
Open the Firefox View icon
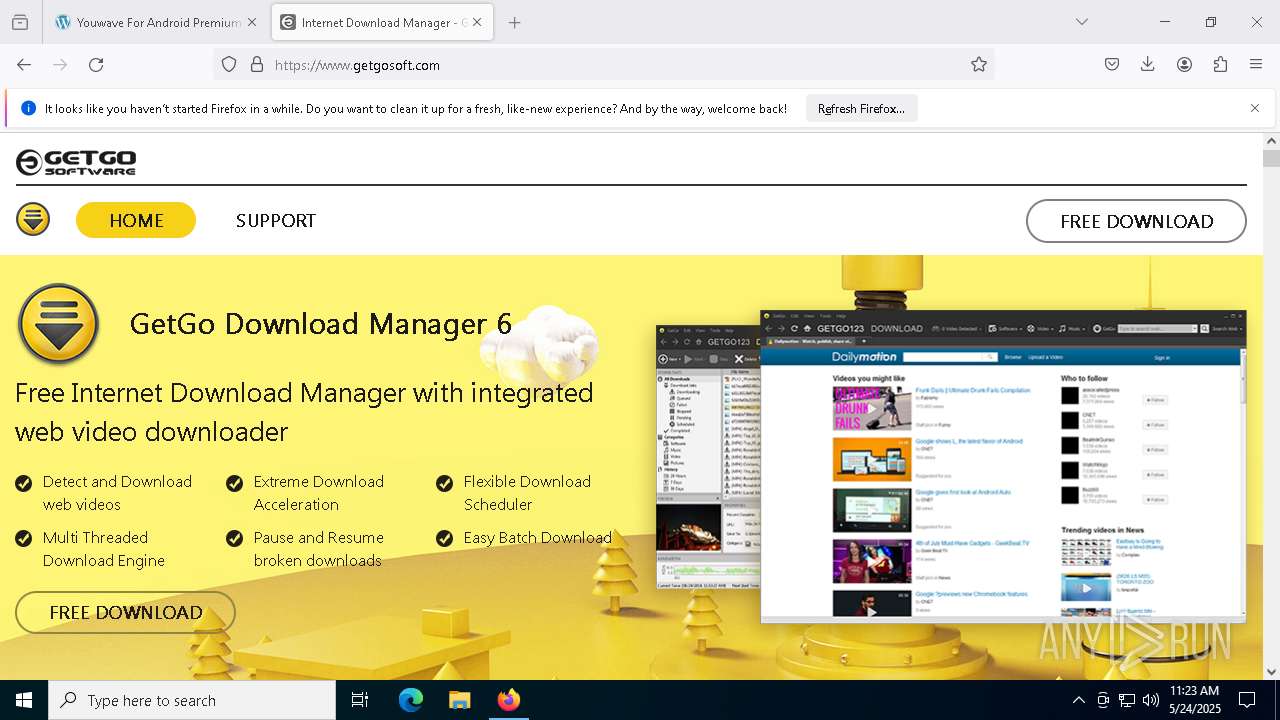[x=20, y=22]
